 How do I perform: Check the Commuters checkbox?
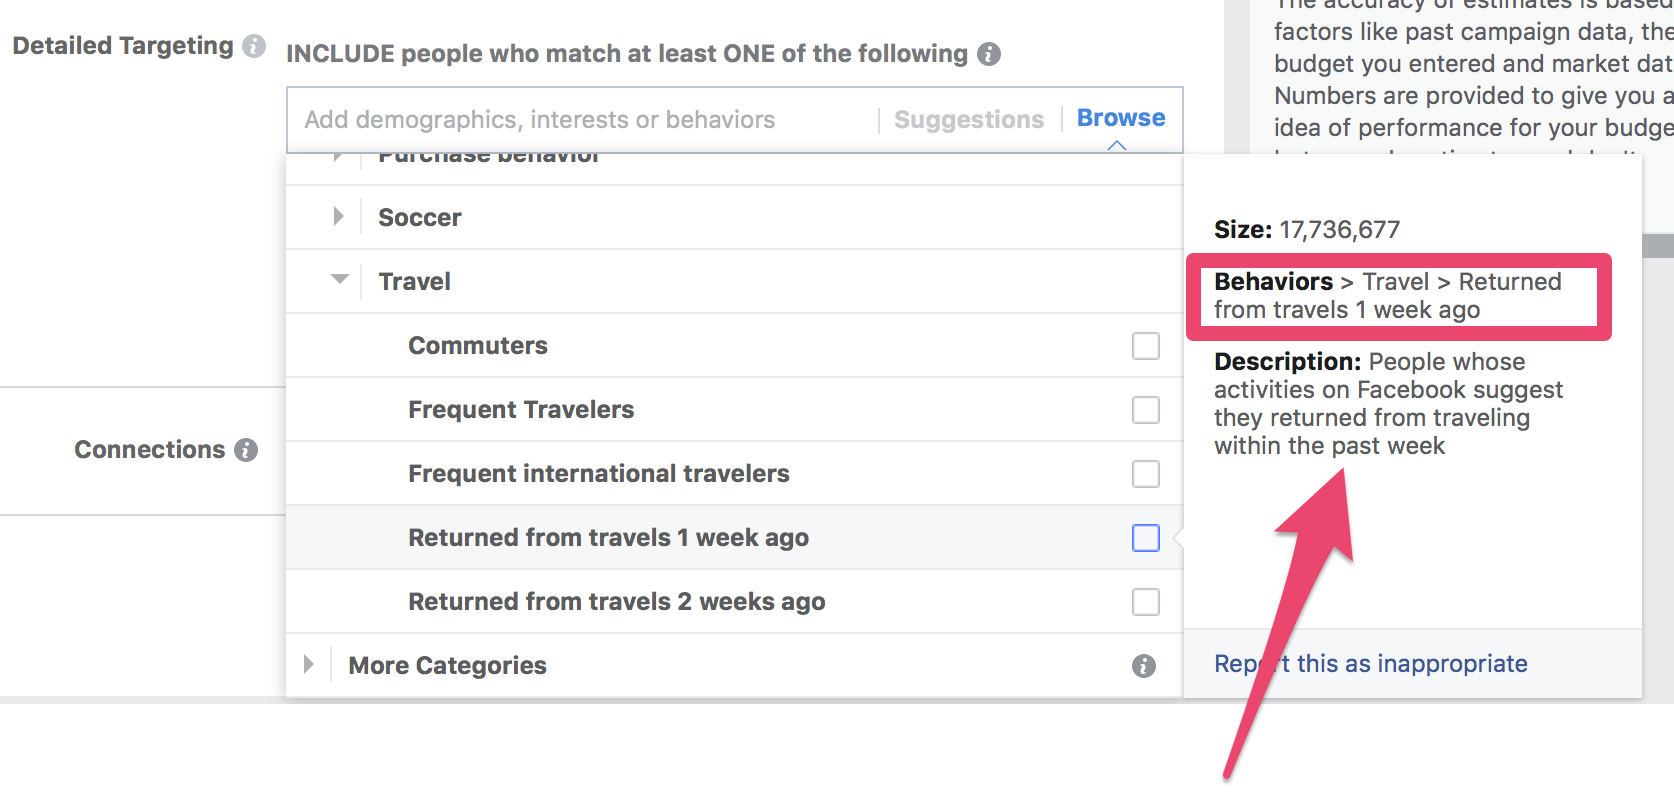[x=1146, y=346]
